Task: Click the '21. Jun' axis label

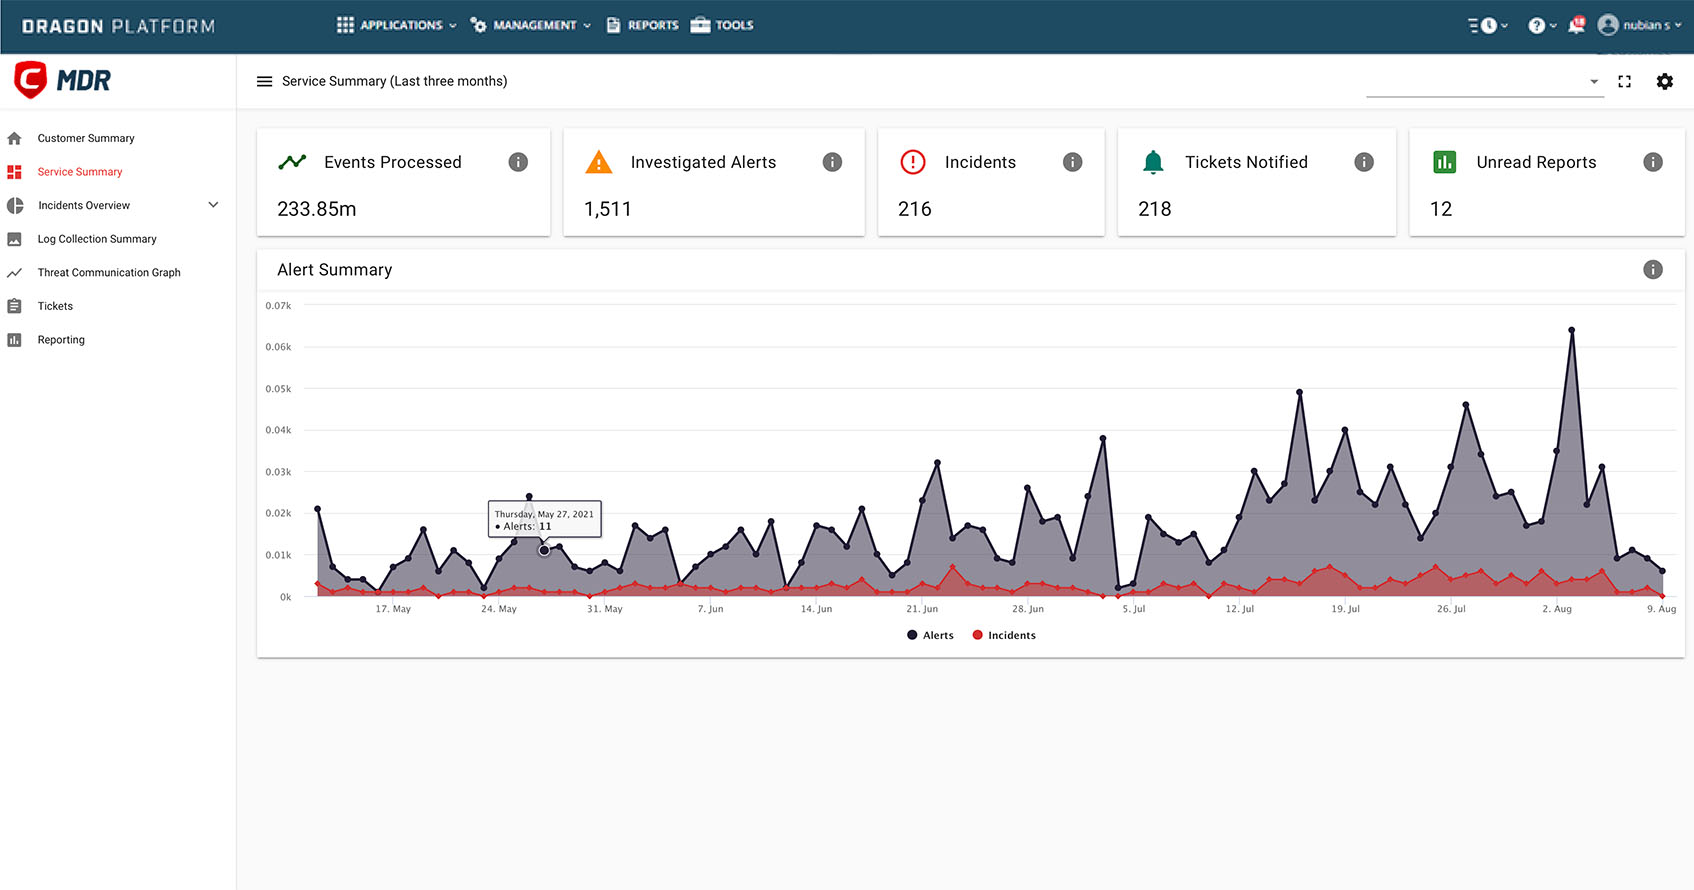Action: 922,609
